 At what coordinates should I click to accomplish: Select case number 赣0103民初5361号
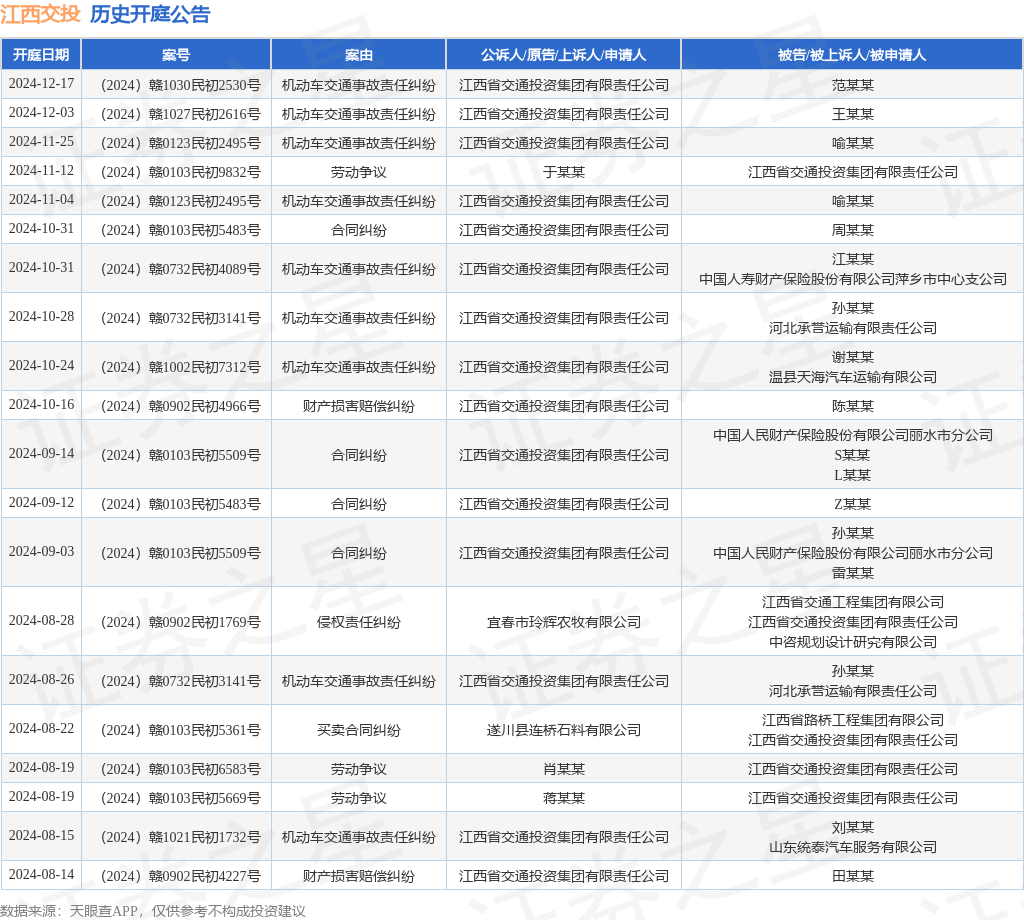(181, 730)
